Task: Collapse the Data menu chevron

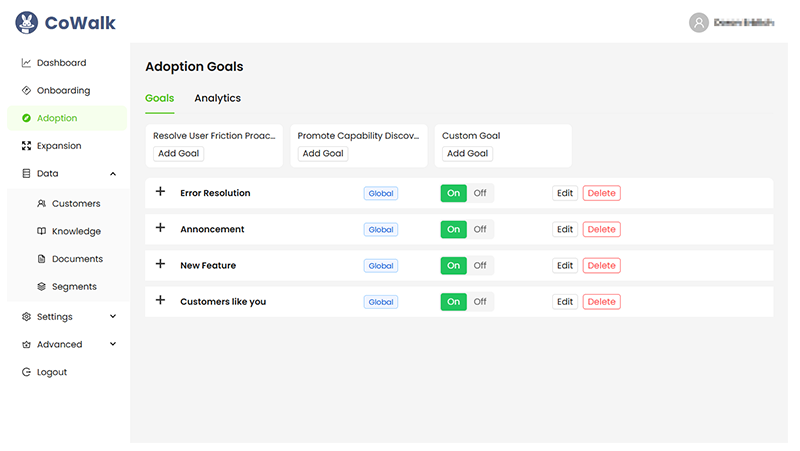Action: point(113,174)
